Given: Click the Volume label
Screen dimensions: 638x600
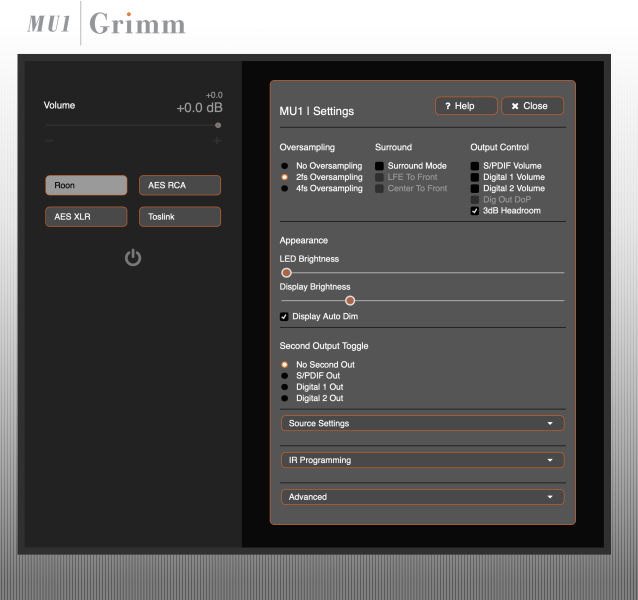Looking at the screenshot, I should tap(59, 105).
